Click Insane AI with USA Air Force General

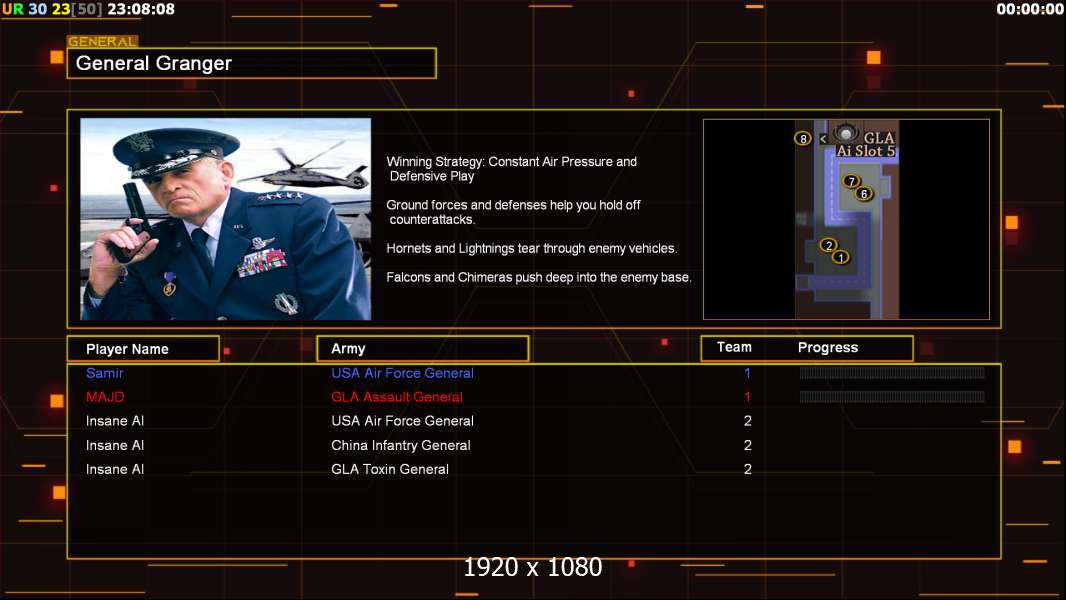pyautogui.click(x=115, y=421)
